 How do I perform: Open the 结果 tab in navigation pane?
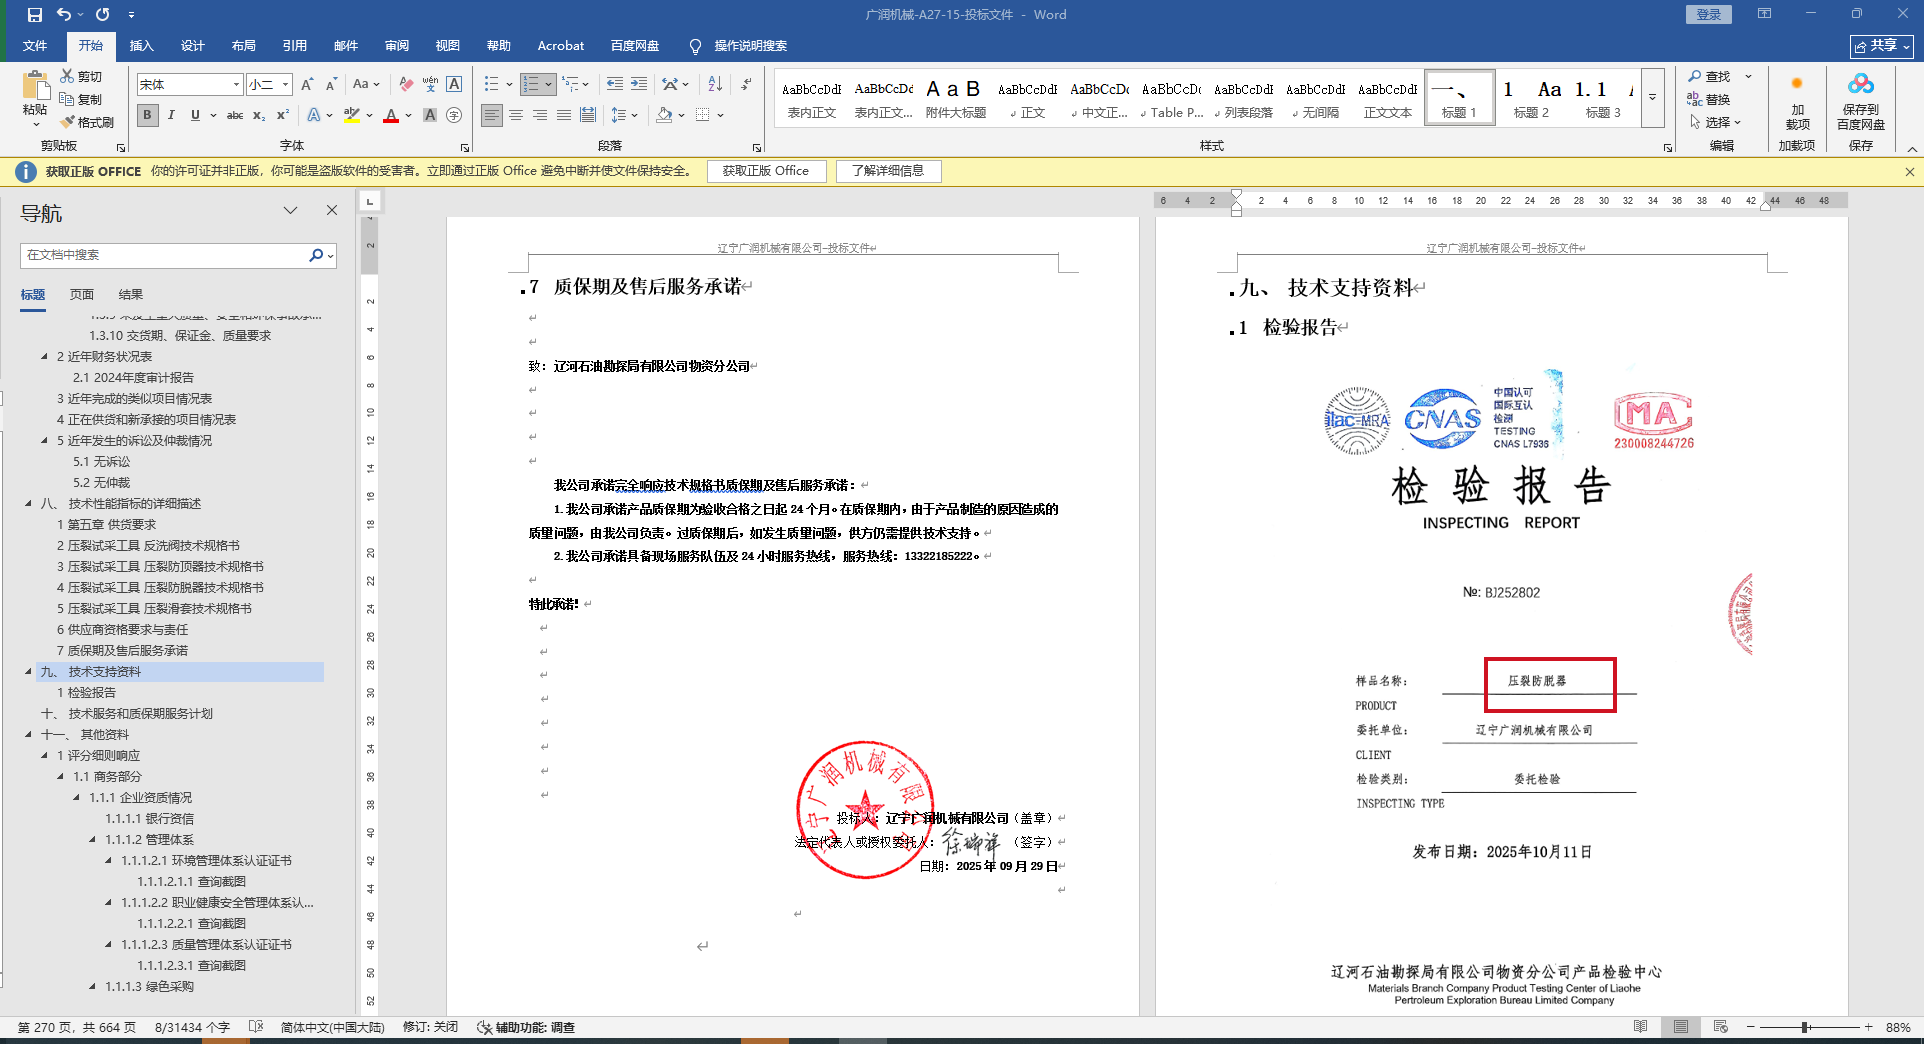(131, 295)
